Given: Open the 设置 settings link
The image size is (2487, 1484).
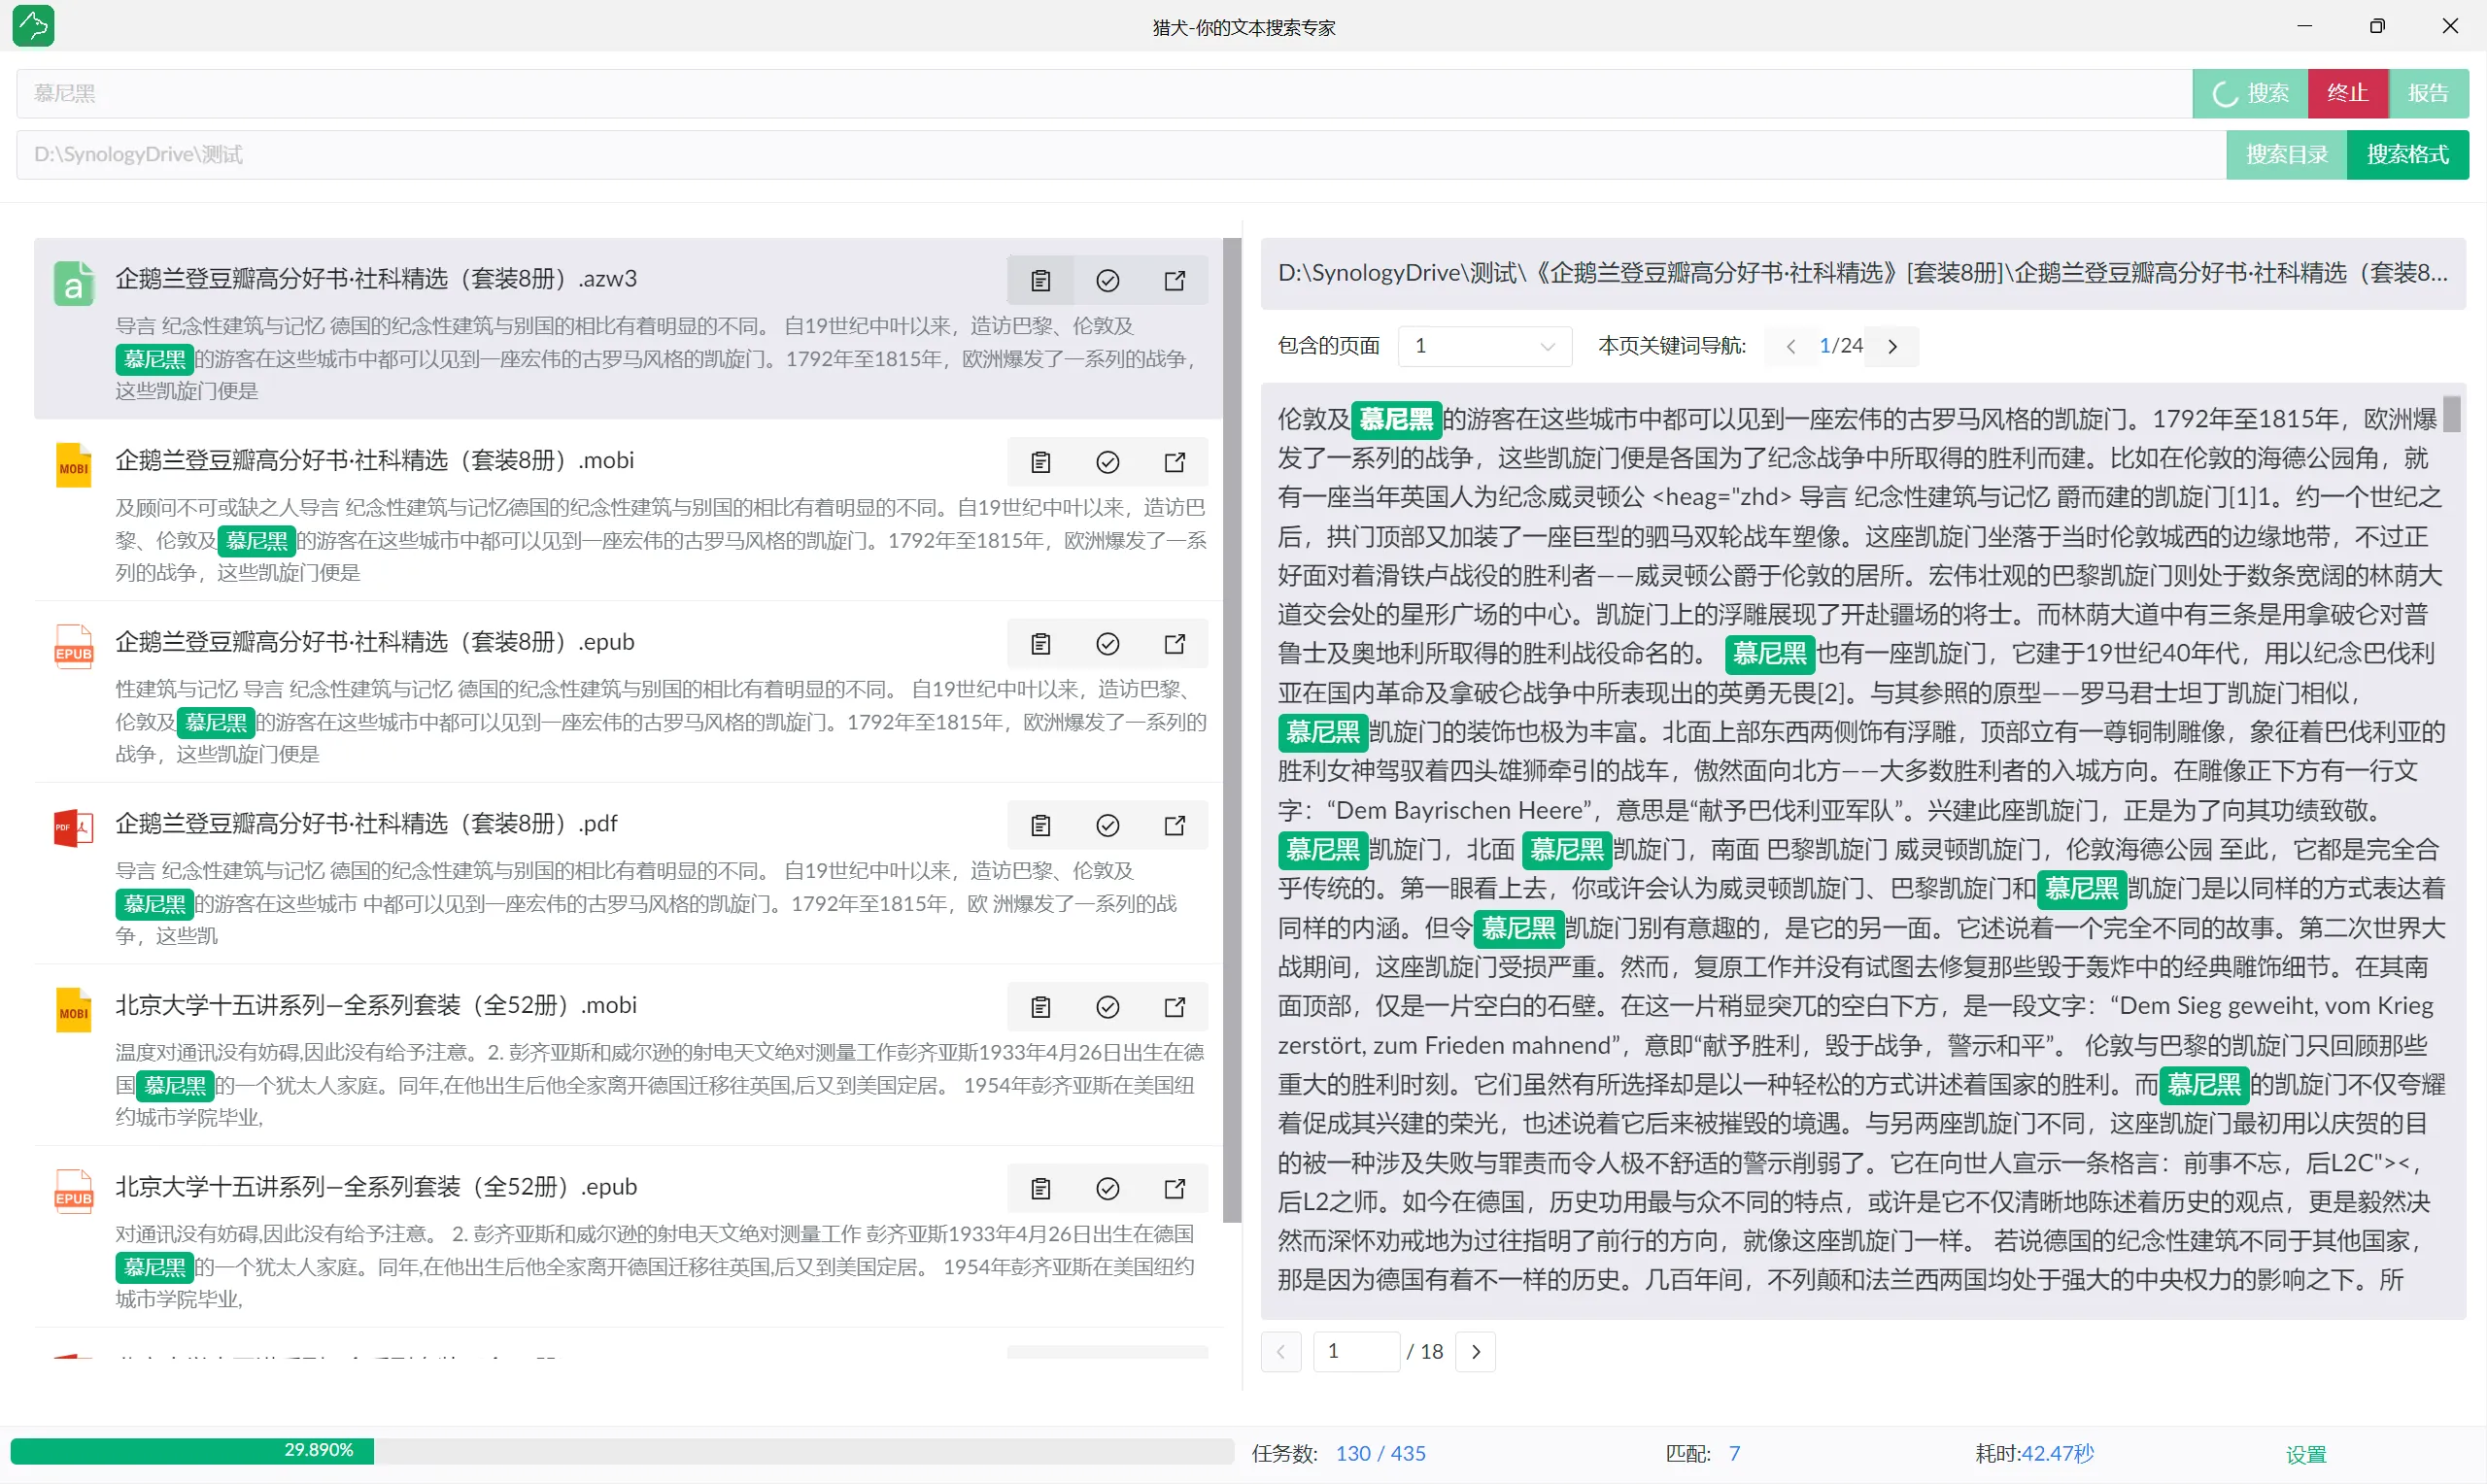Looking at the screenshot, I should tap(2305, 1454).
